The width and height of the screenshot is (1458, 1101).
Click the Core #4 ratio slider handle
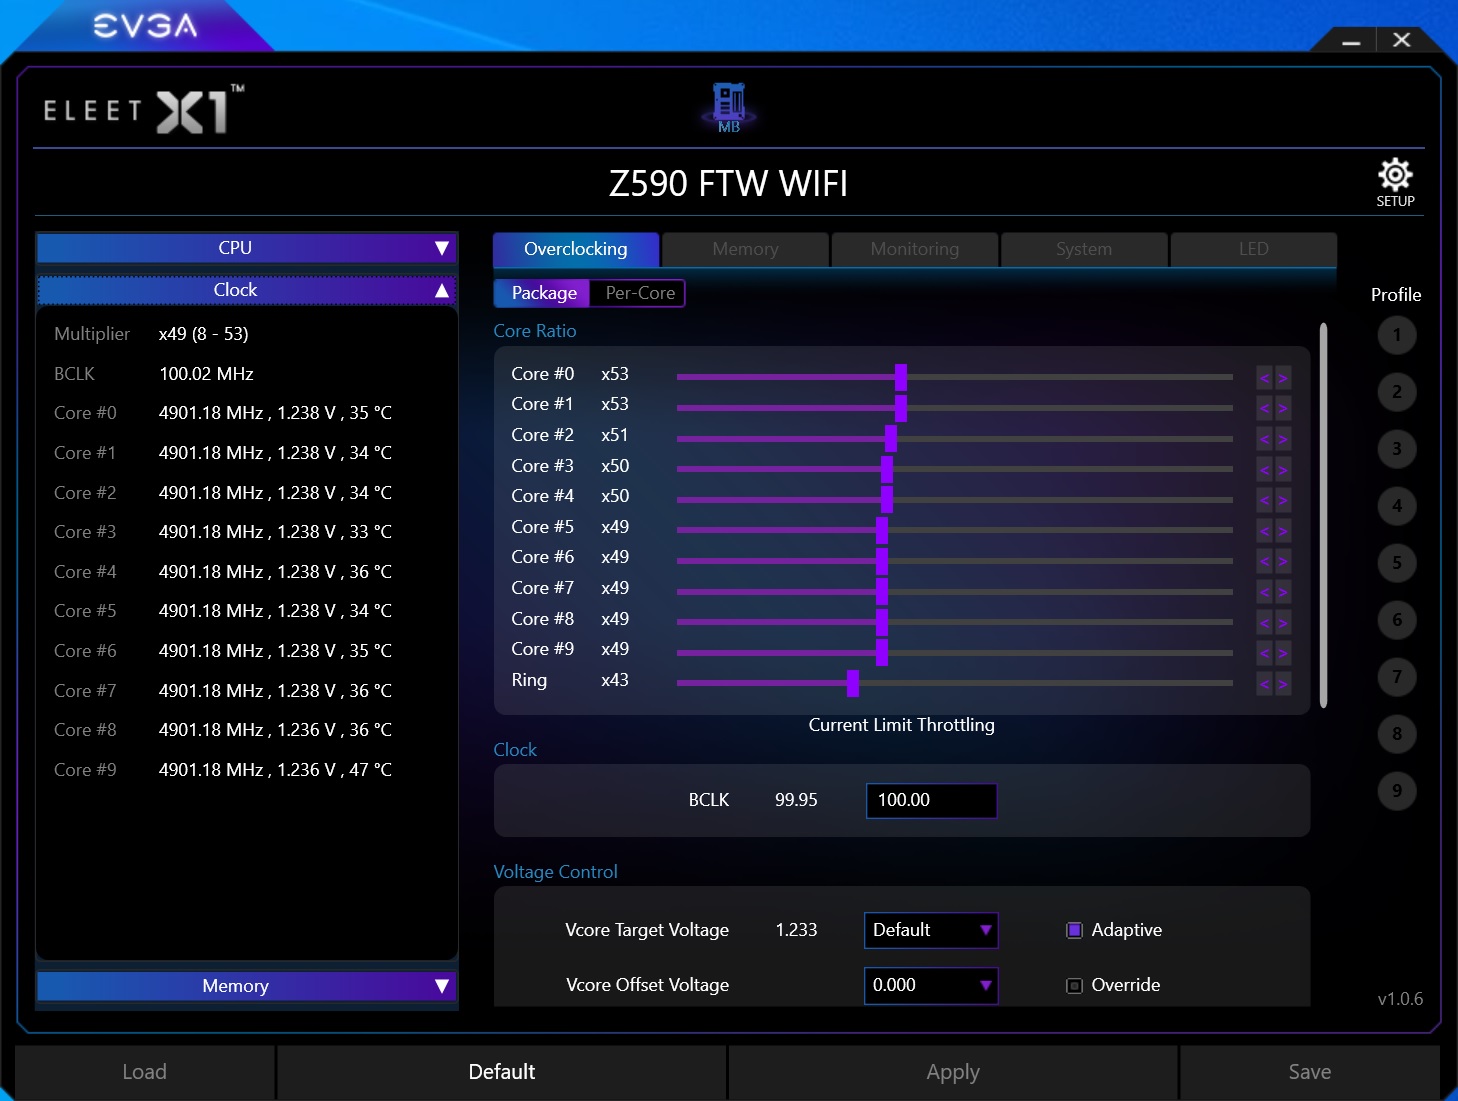click(887, 499)
